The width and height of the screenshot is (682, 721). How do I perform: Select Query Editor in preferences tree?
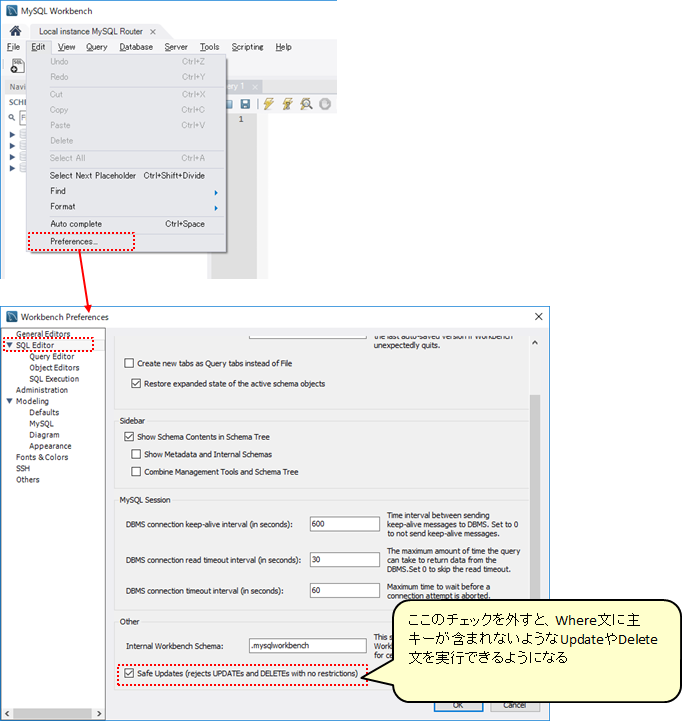[52, 356]
